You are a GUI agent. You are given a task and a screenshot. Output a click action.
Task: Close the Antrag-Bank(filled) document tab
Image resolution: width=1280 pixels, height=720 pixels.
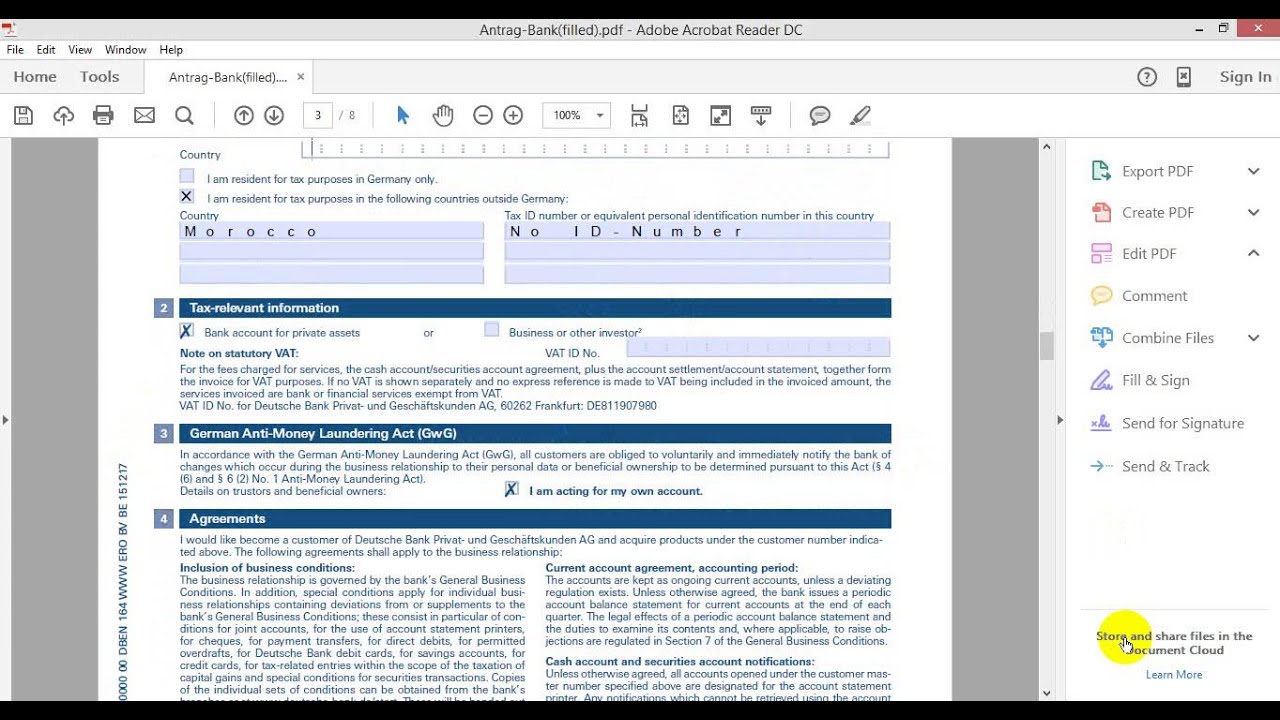click(300, 77)
